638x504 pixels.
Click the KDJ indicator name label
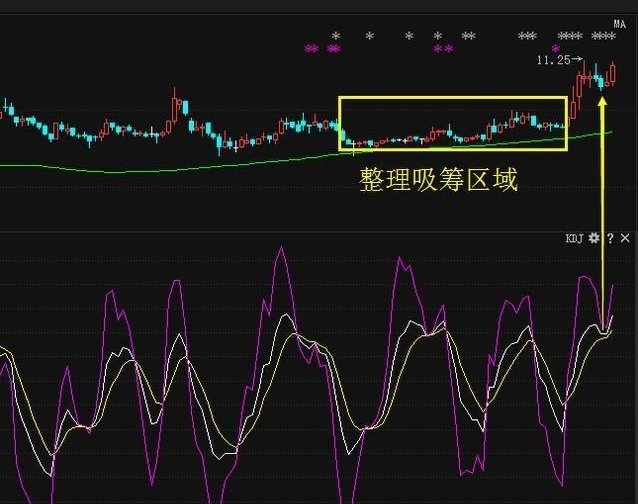click(574, 239)
